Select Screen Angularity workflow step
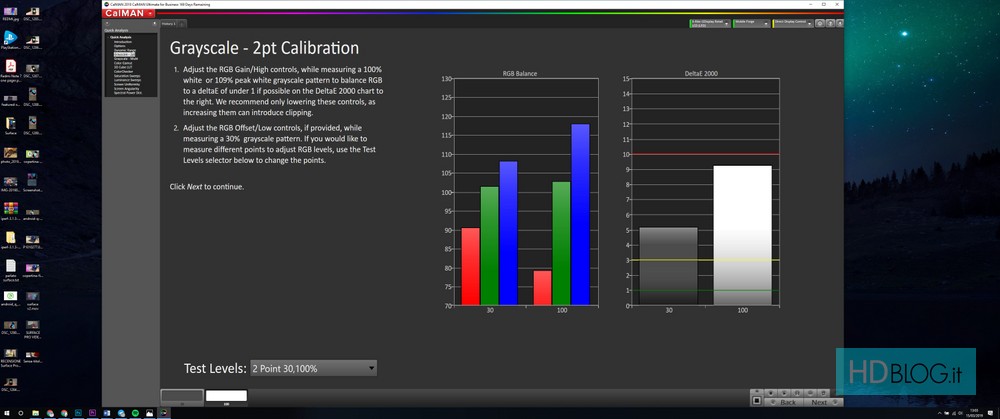 [126, 89]
